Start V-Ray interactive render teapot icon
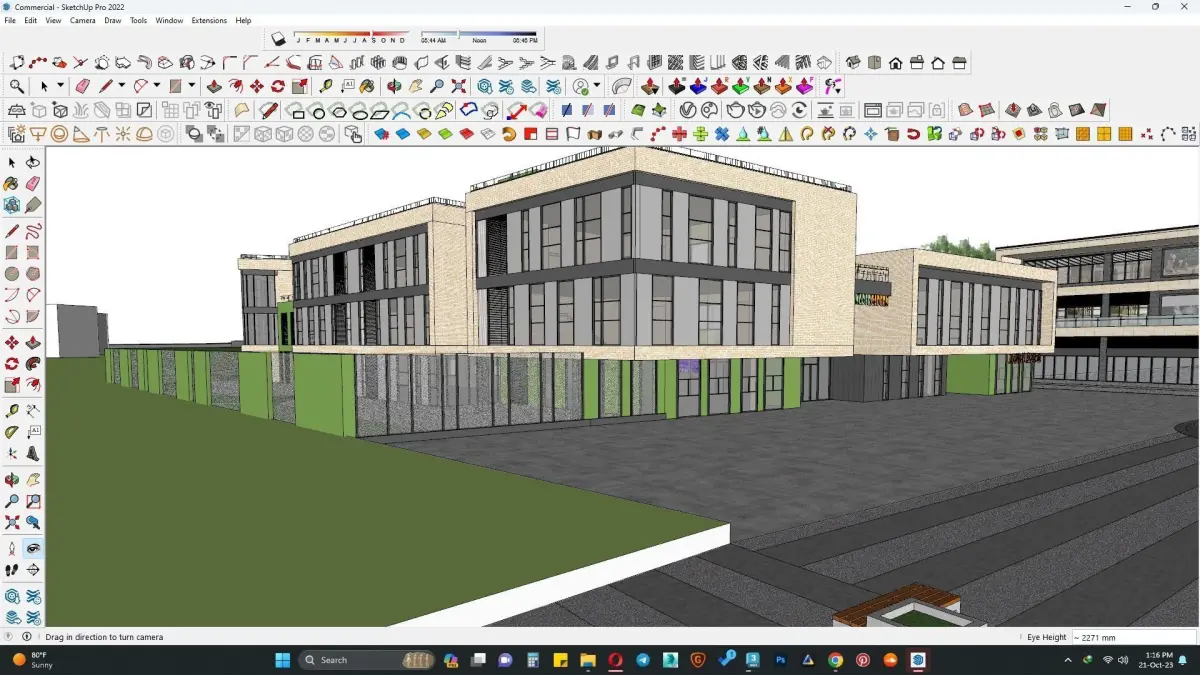The width and height of the screenshot is (1200, 675). click(757, 110)
